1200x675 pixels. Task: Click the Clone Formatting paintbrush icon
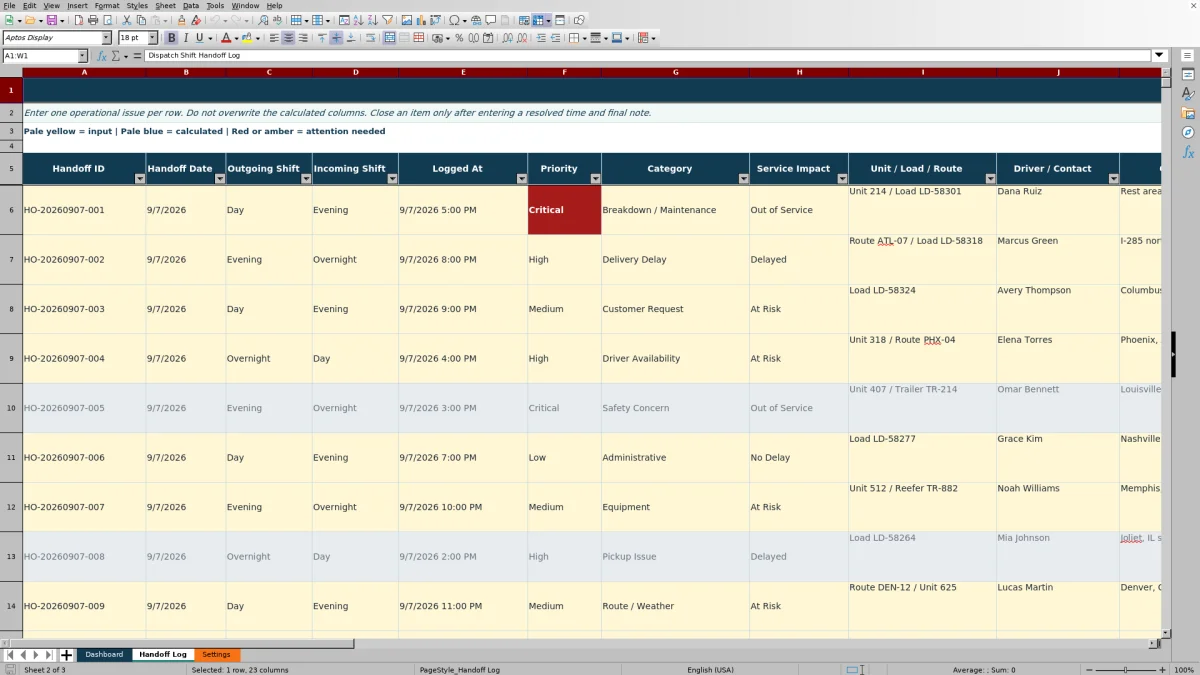(181, 20)
